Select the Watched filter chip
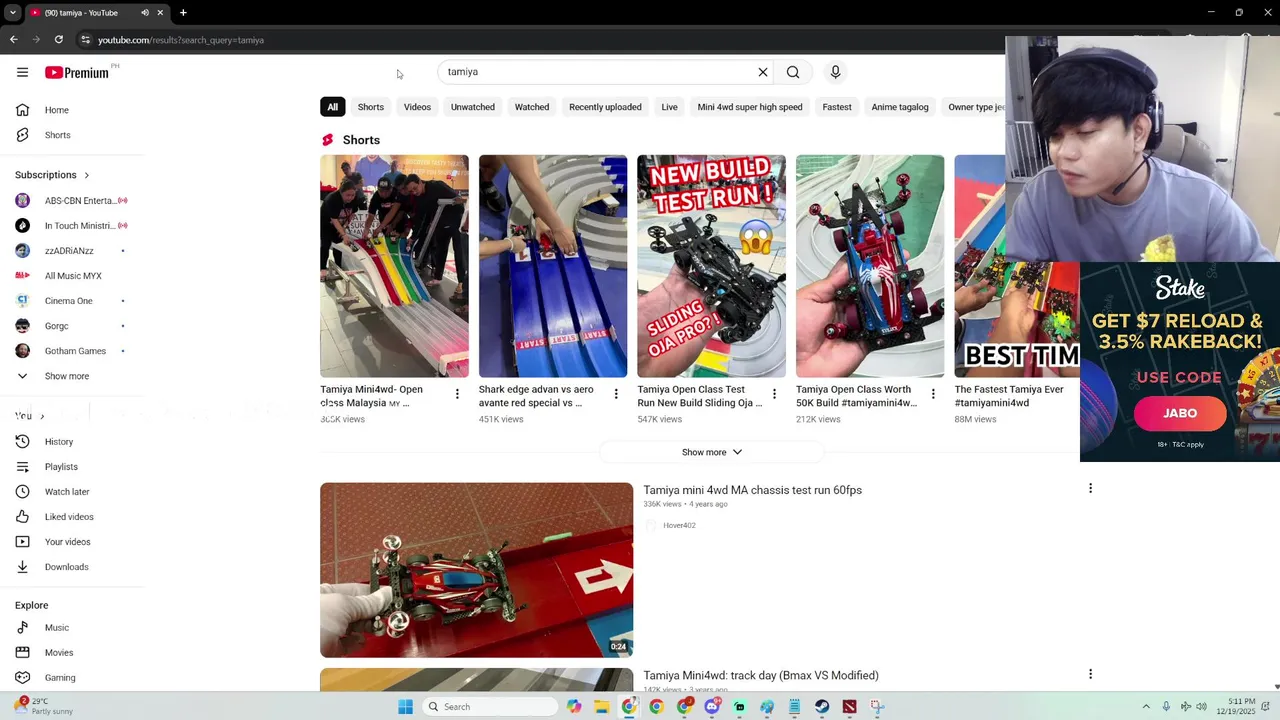1280x720 pixels. coord(532,107)
